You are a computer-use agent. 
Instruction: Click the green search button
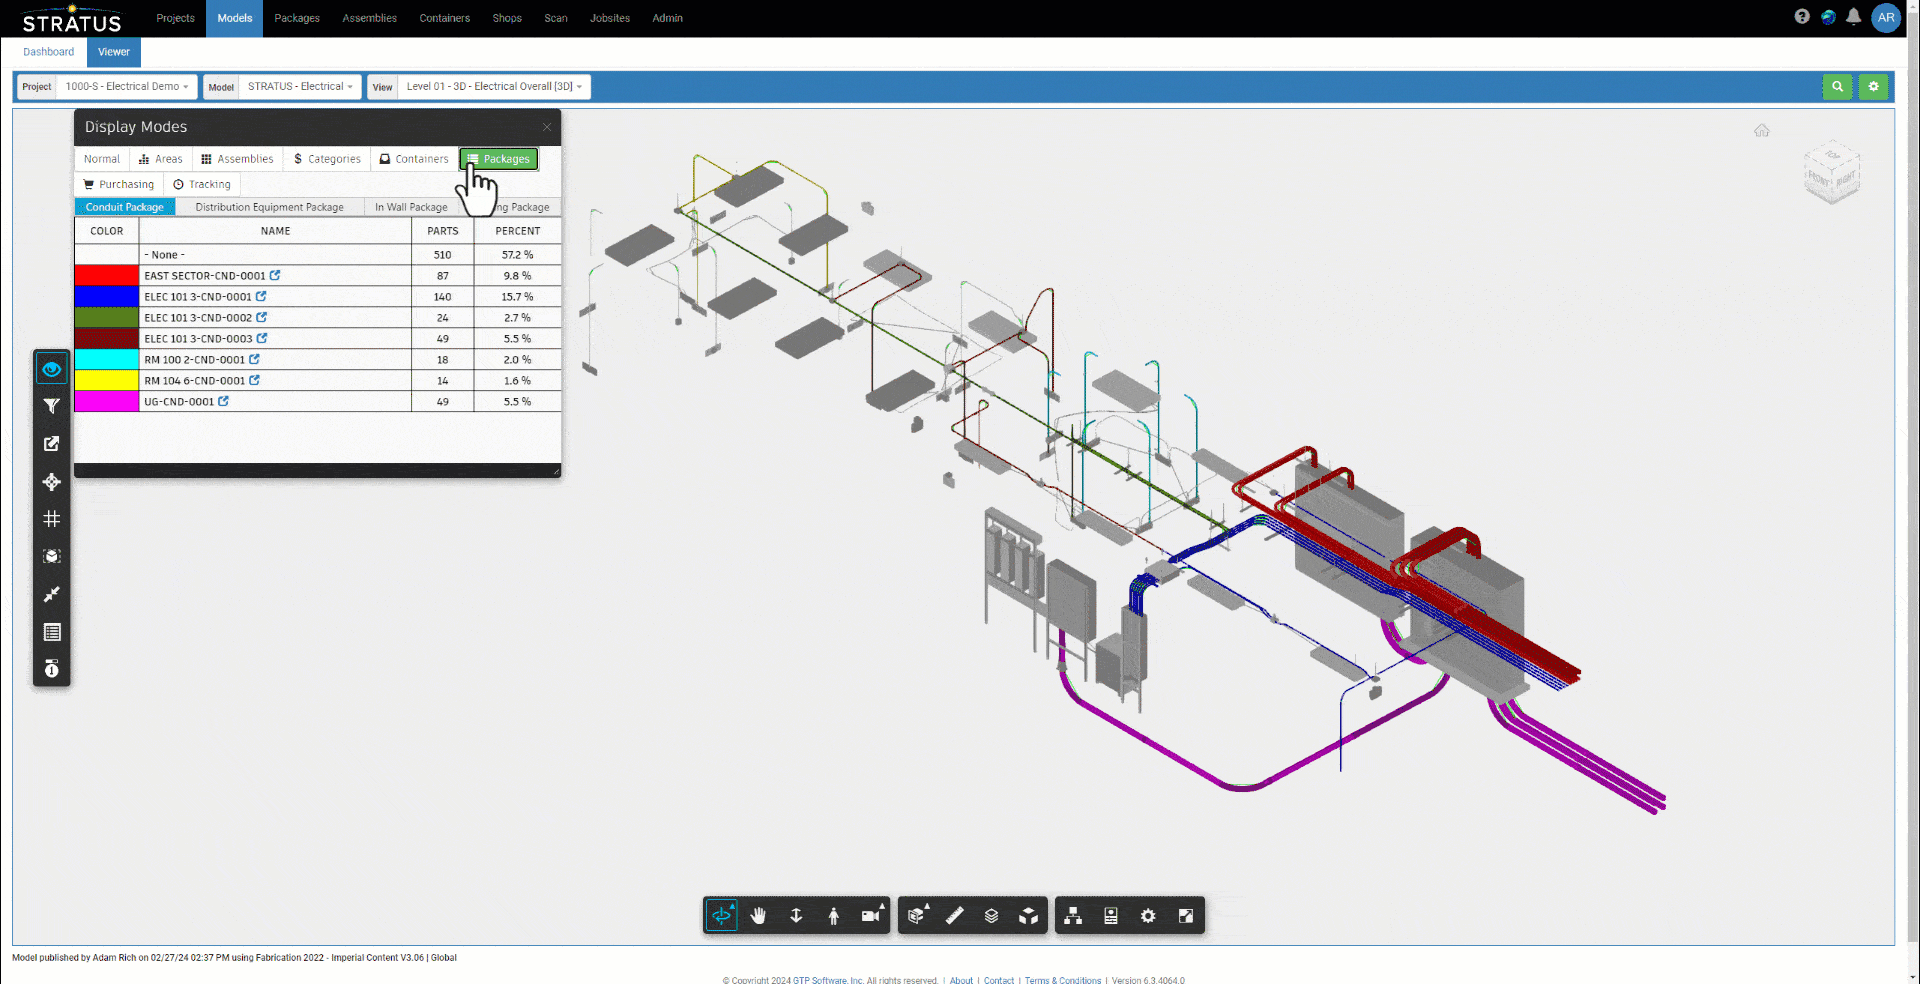tap(1837, 87)
